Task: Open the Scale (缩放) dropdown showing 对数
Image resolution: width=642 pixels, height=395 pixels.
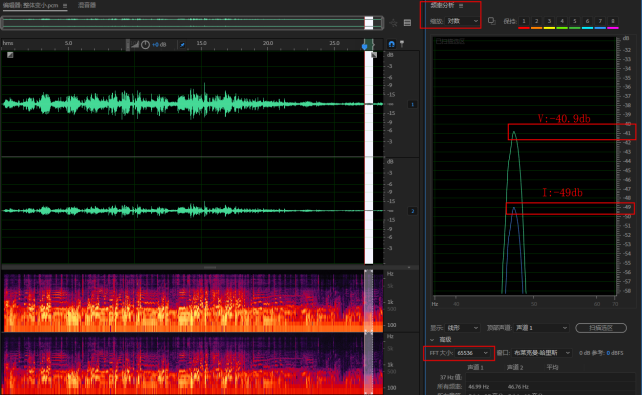Action: (x=463, y=21)
